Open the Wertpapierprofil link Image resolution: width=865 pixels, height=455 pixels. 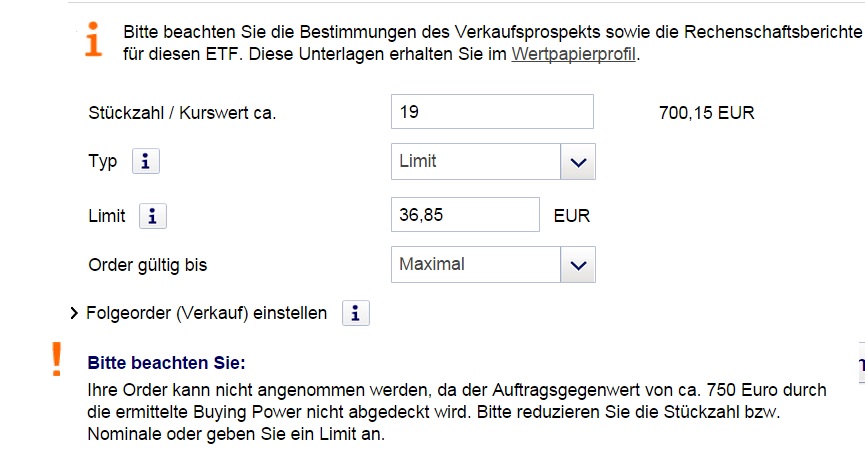click(573, 54)
